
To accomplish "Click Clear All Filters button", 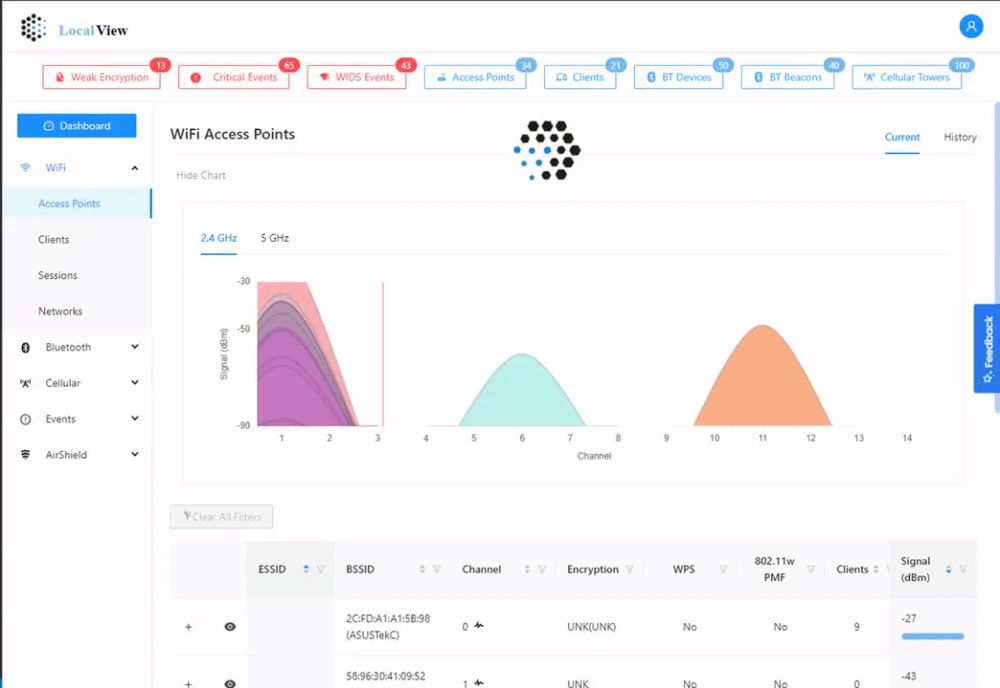I will [x=221, y=516].
